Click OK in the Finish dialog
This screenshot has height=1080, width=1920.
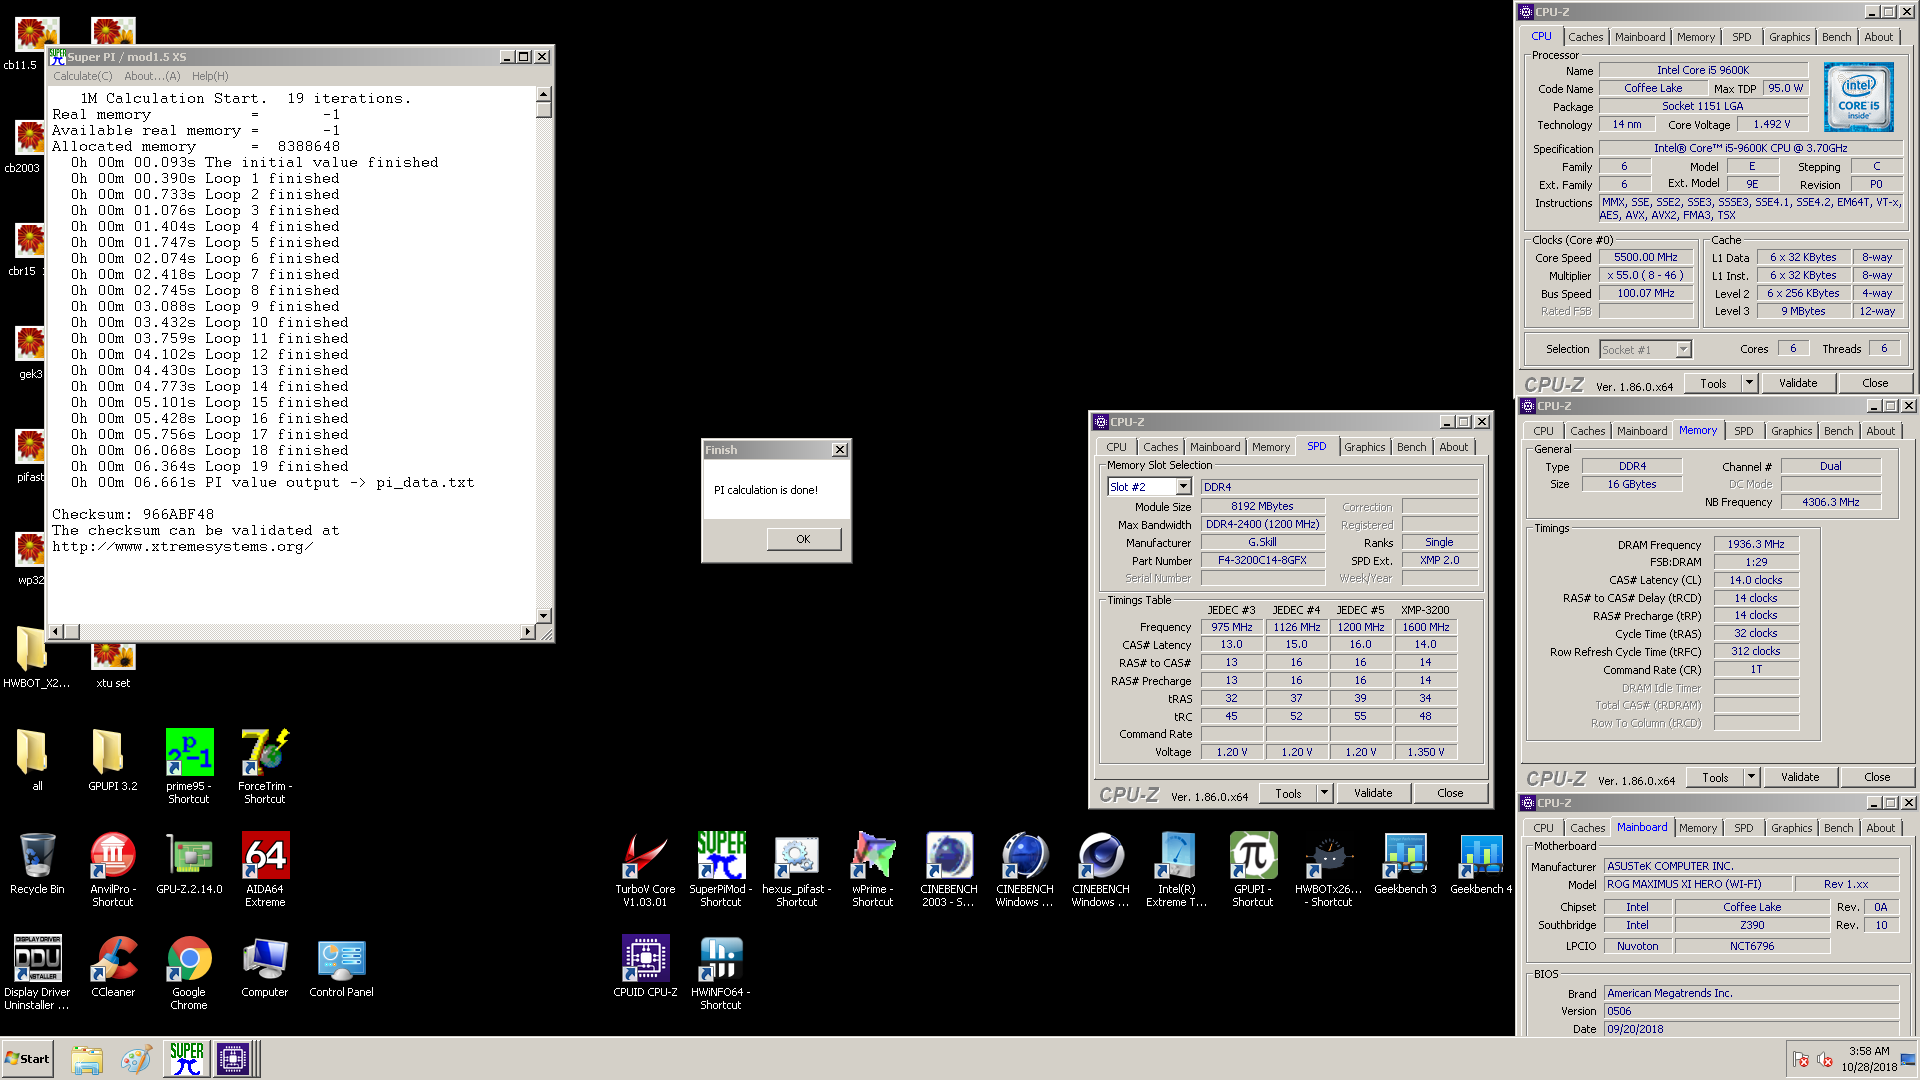pos(803,539)
